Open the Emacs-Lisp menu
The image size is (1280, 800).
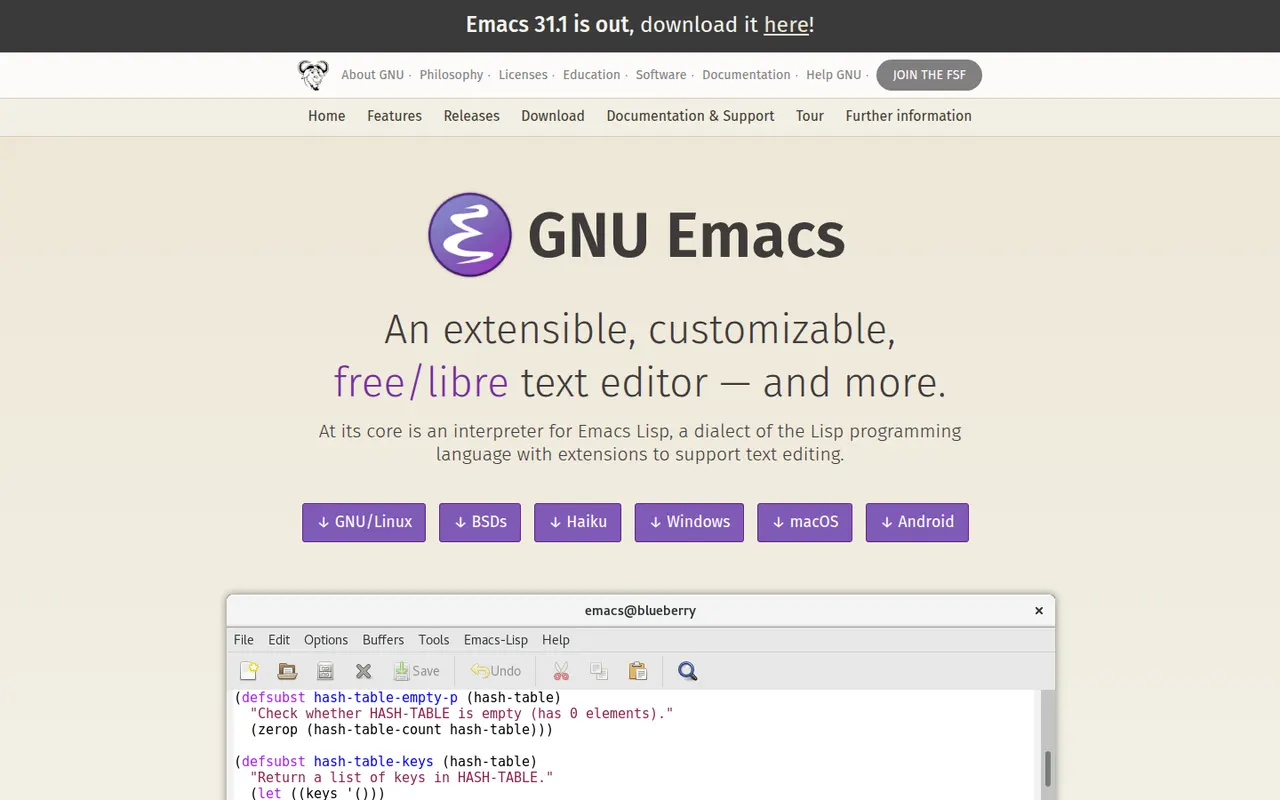tap(496, 640)
